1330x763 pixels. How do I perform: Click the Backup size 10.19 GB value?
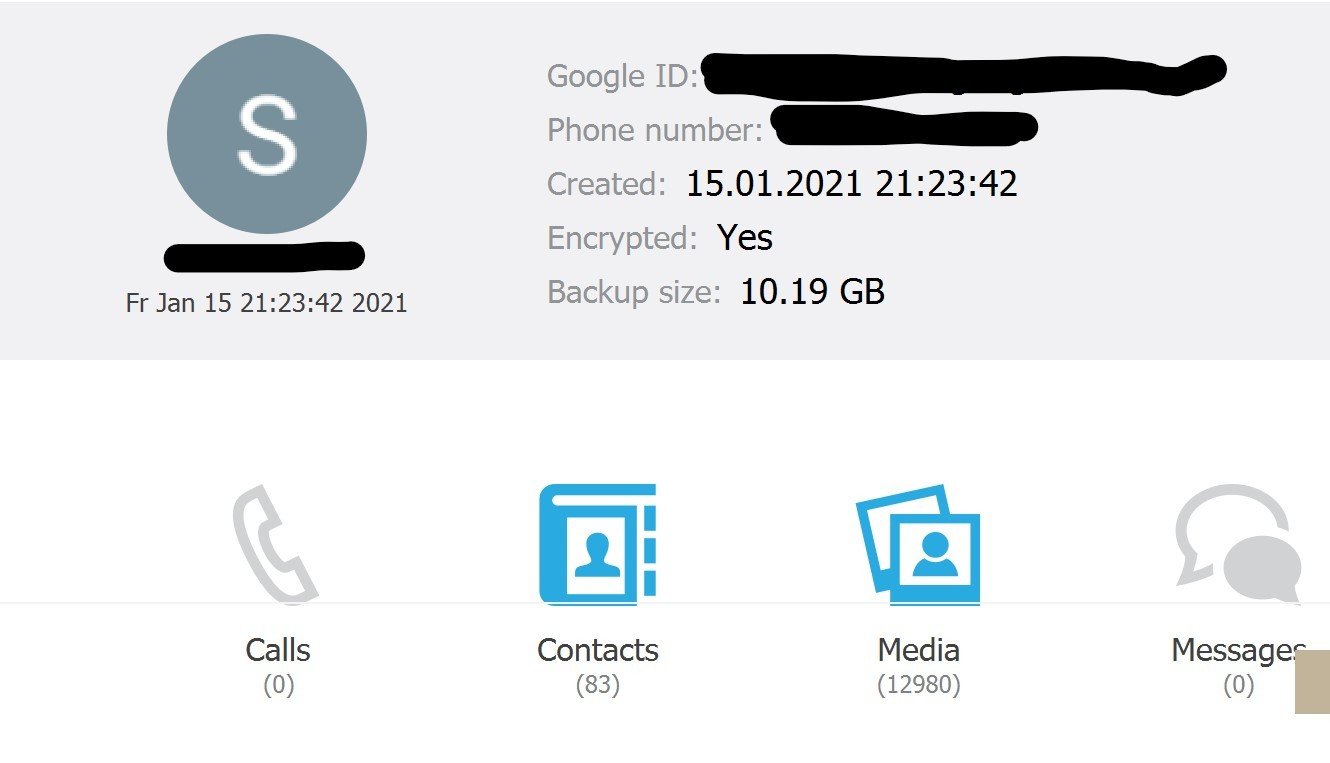click(x=812, y=292)
